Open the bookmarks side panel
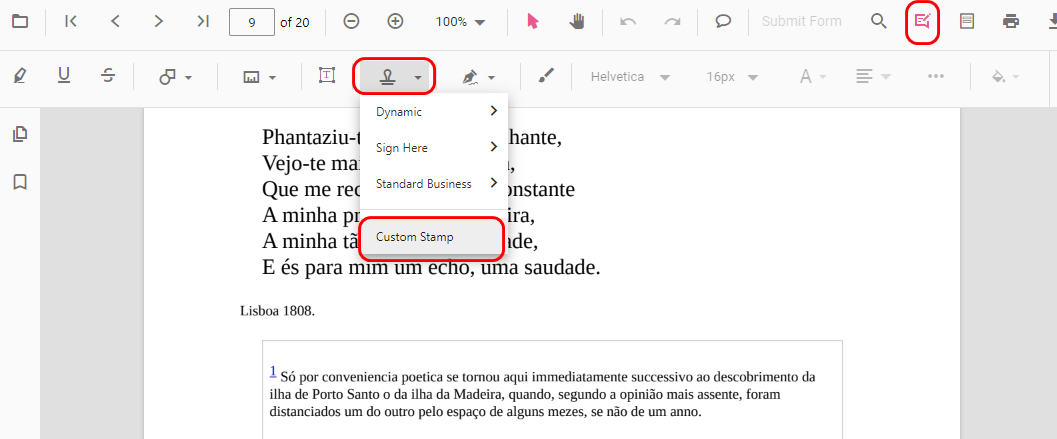The image size is (1057, 439). [20, 181]
